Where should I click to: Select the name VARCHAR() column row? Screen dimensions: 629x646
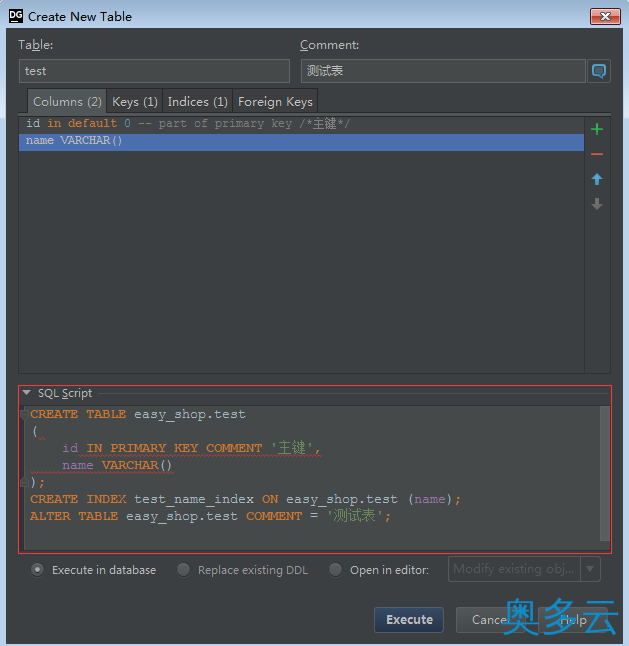click(301, 141)
